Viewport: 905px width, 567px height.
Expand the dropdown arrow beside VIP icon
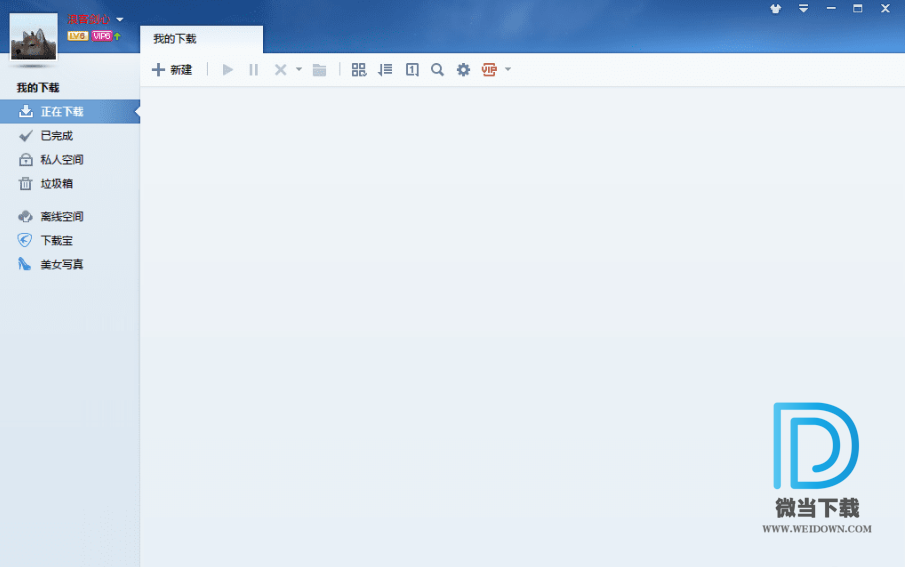tap(508, 70)
